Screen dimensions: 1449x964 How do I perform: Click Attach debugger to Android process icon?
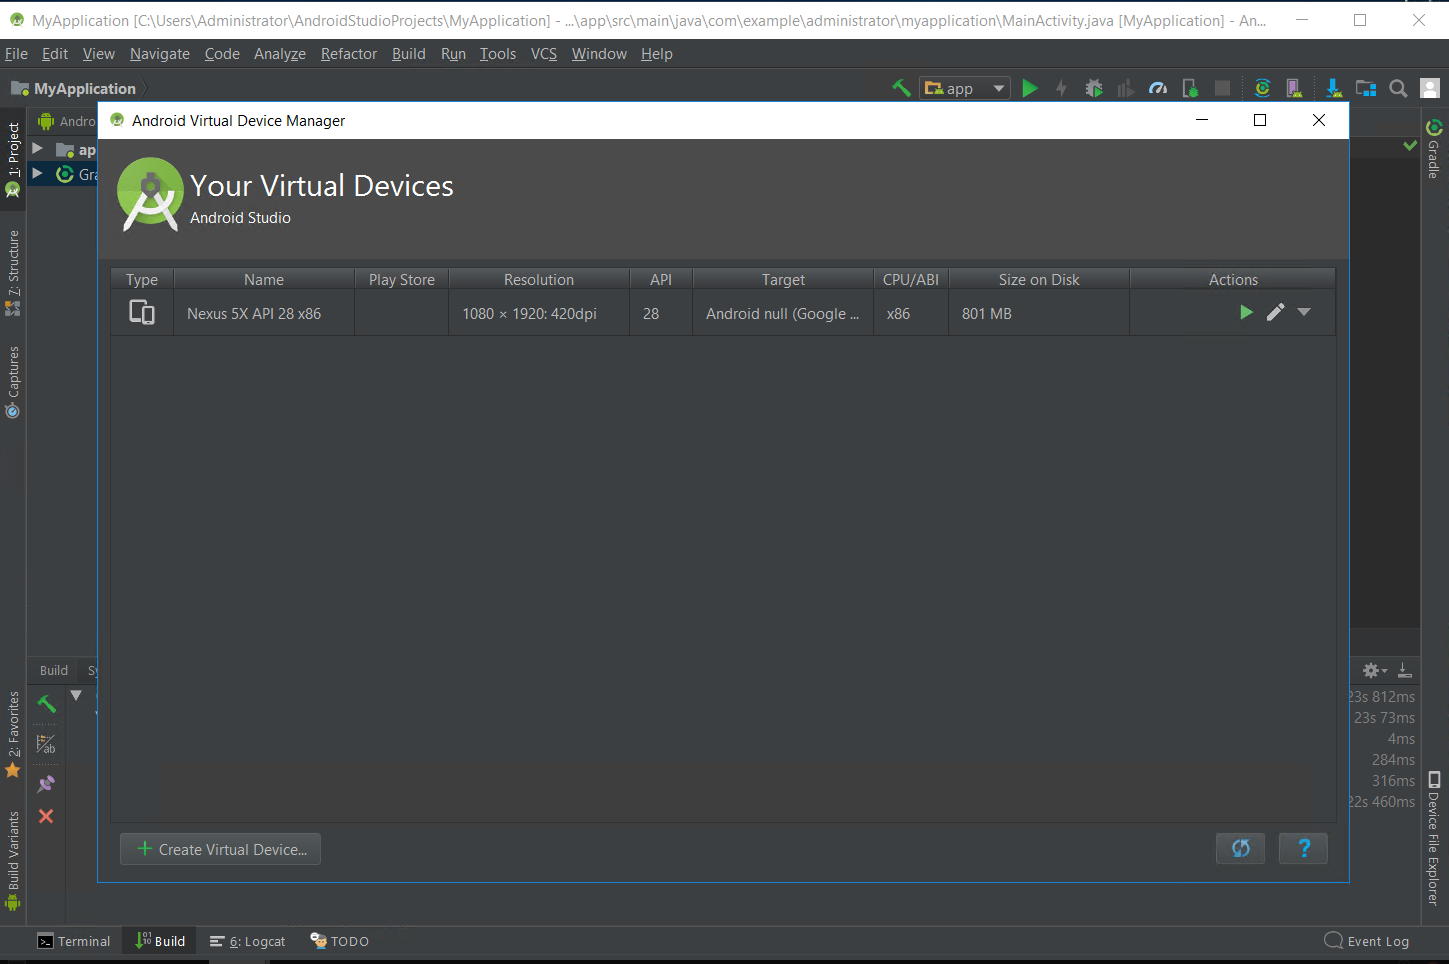click(x=1190, y=88)
